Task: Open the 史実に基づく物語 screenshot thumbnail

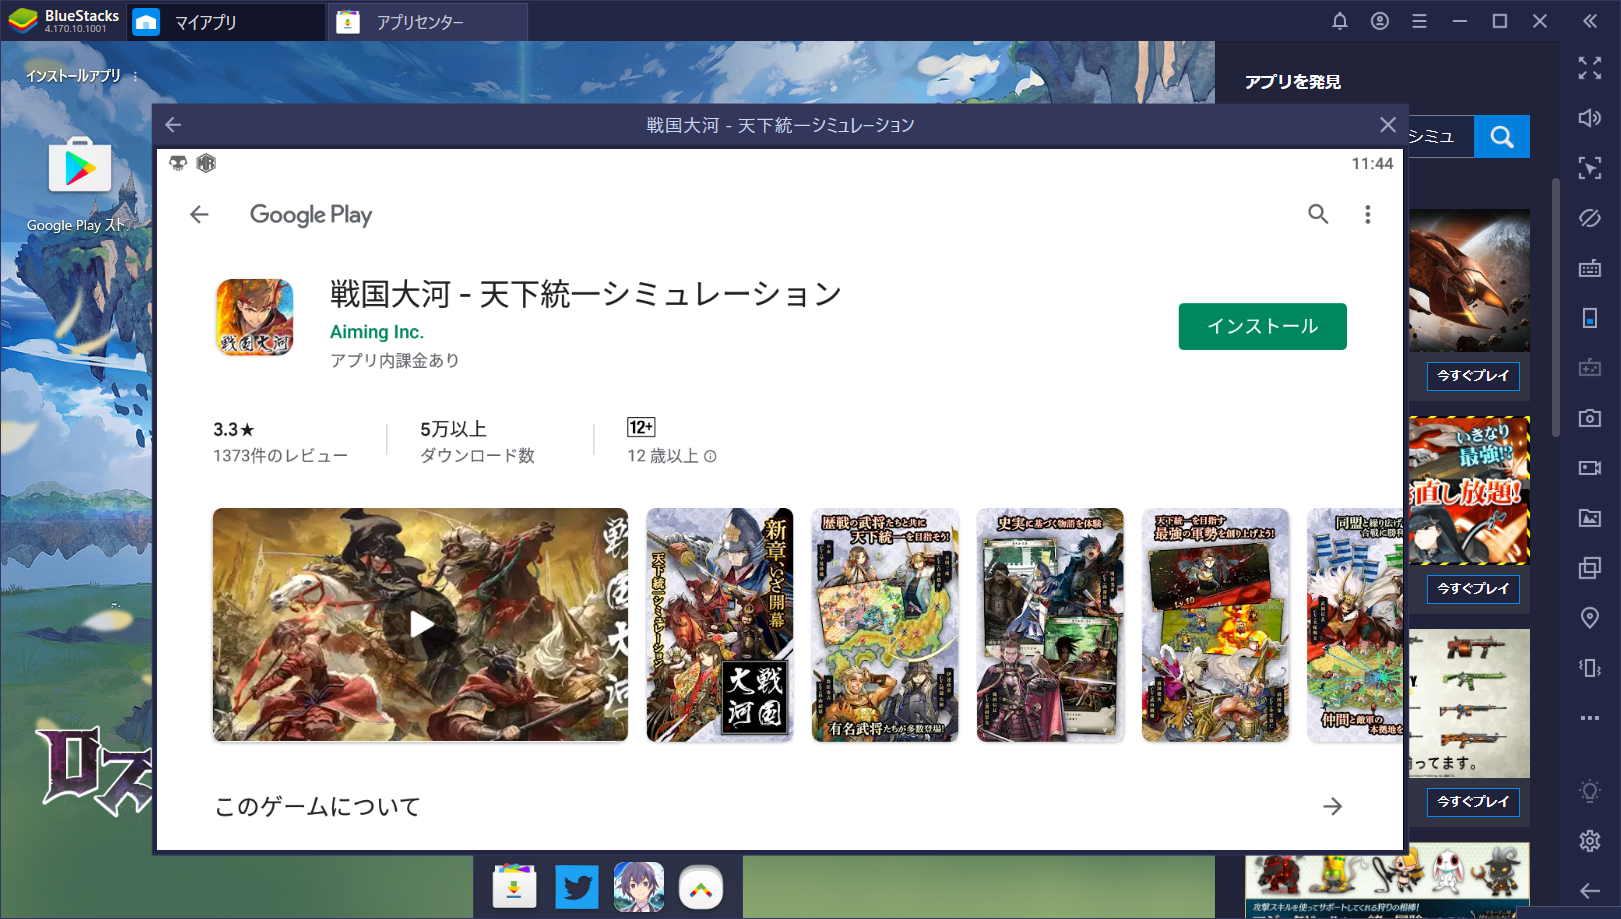Action: pos(1050,625)
